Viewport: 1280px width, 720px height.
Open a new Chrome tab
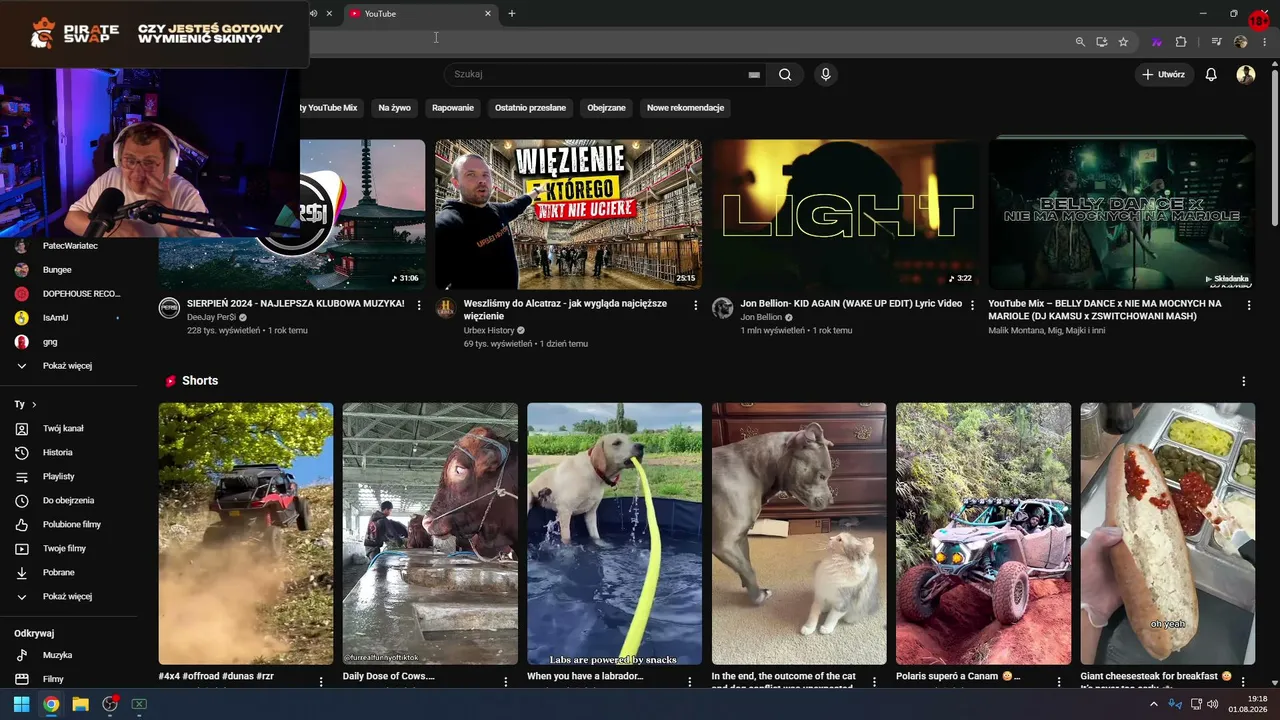512,14
